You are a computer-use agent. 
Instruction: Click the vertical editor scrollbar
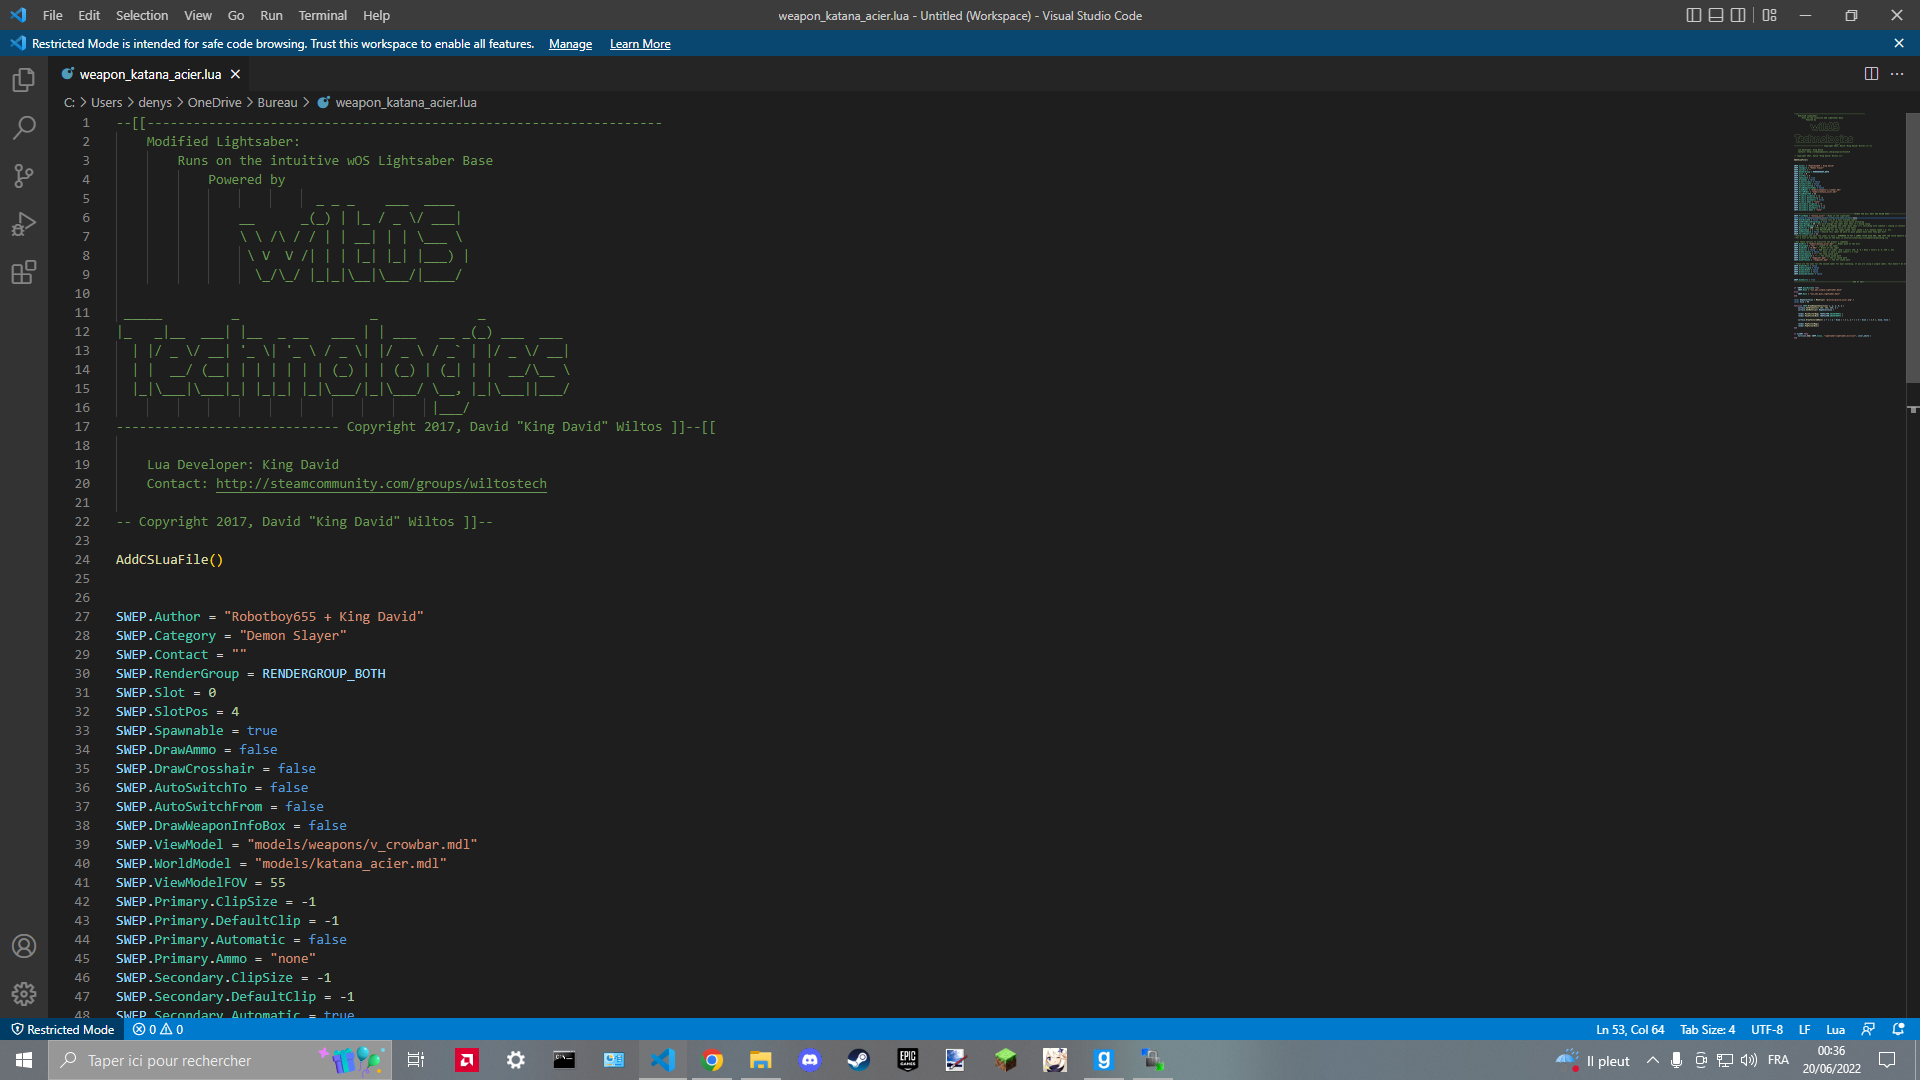1913,247
